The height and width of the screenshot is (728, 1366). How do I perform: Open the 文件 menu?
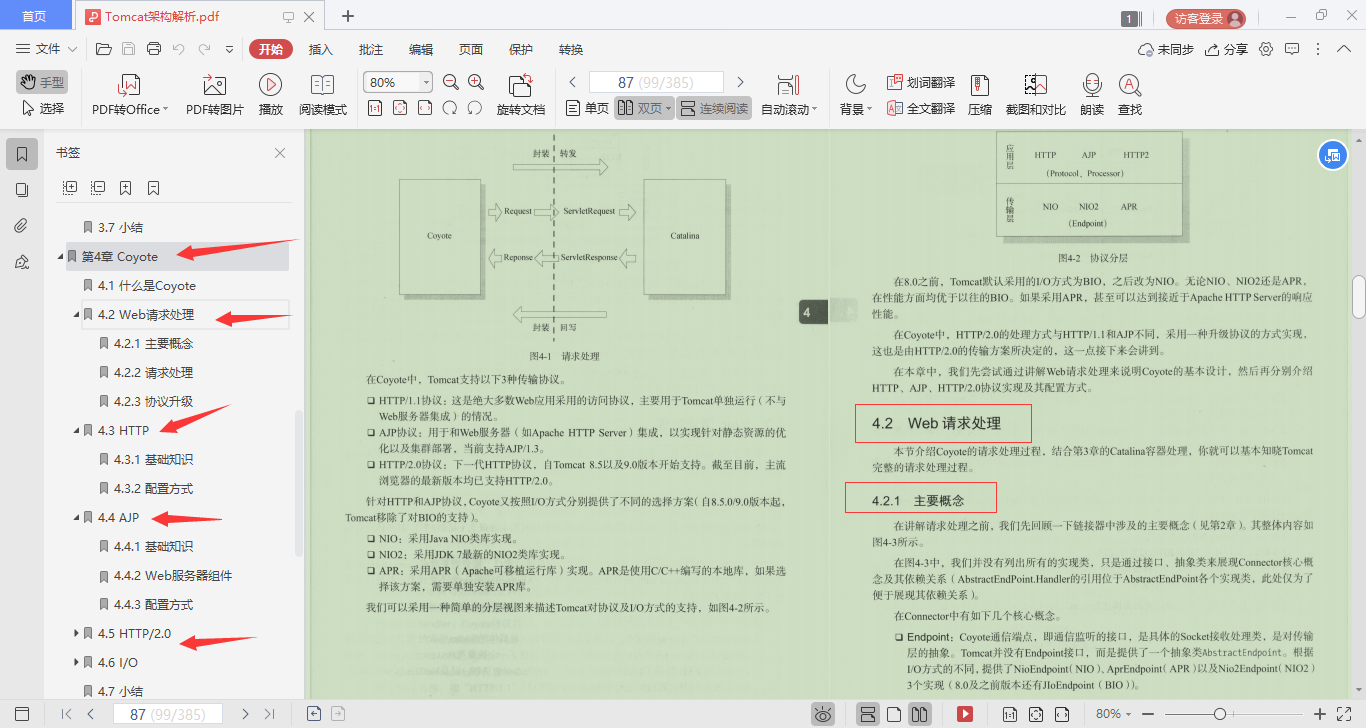[48, 48]
